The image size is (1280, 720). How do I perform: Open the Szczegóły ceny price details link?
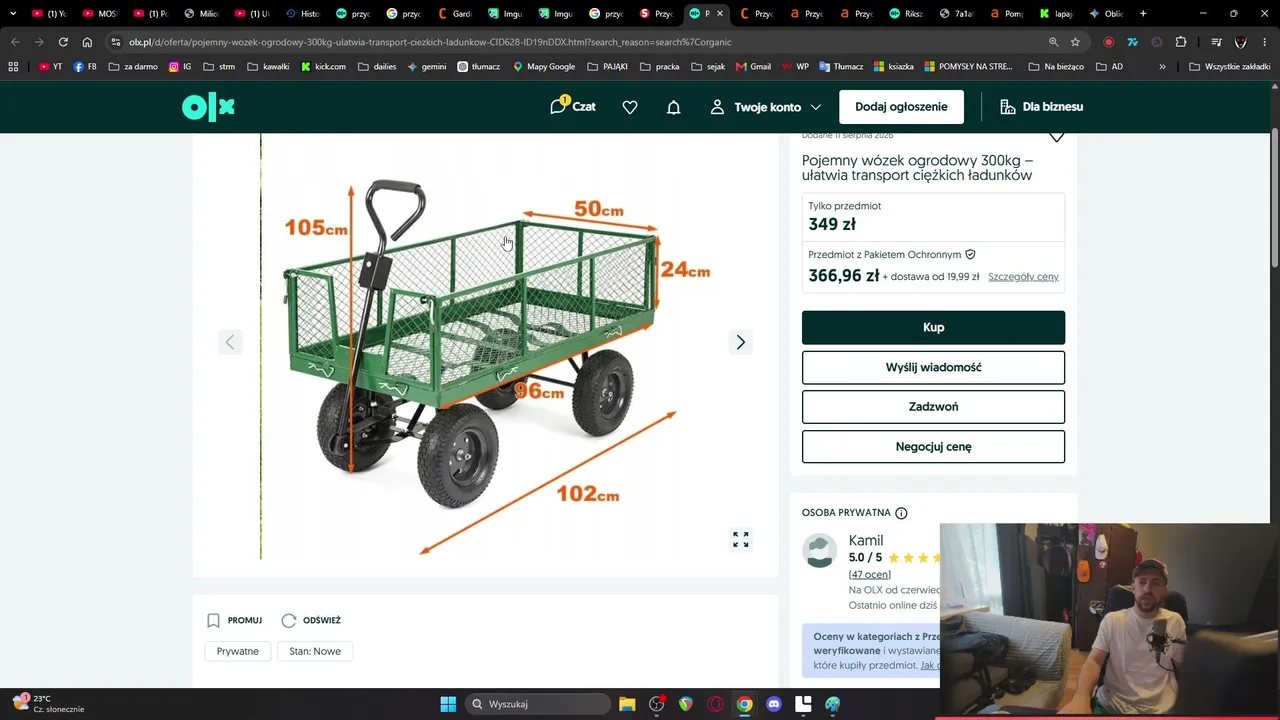click(1023, 277)
